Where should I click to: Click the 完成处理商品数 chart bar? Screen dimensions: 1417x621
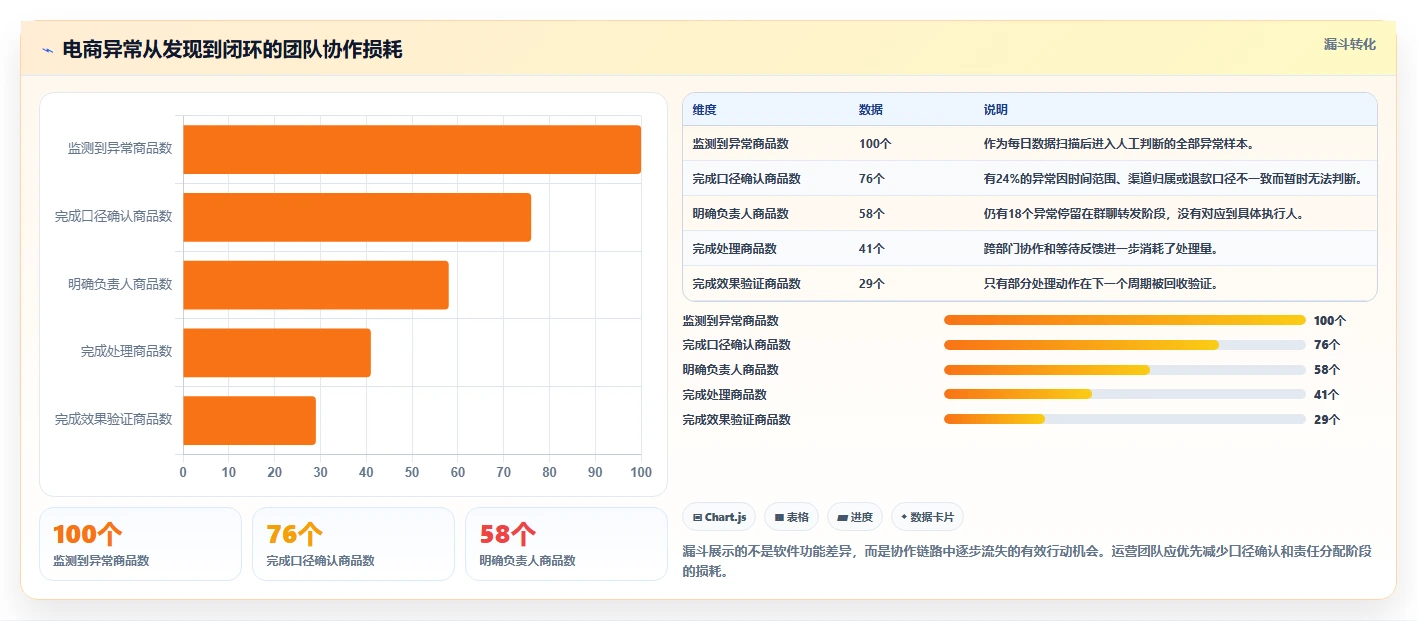277,352
